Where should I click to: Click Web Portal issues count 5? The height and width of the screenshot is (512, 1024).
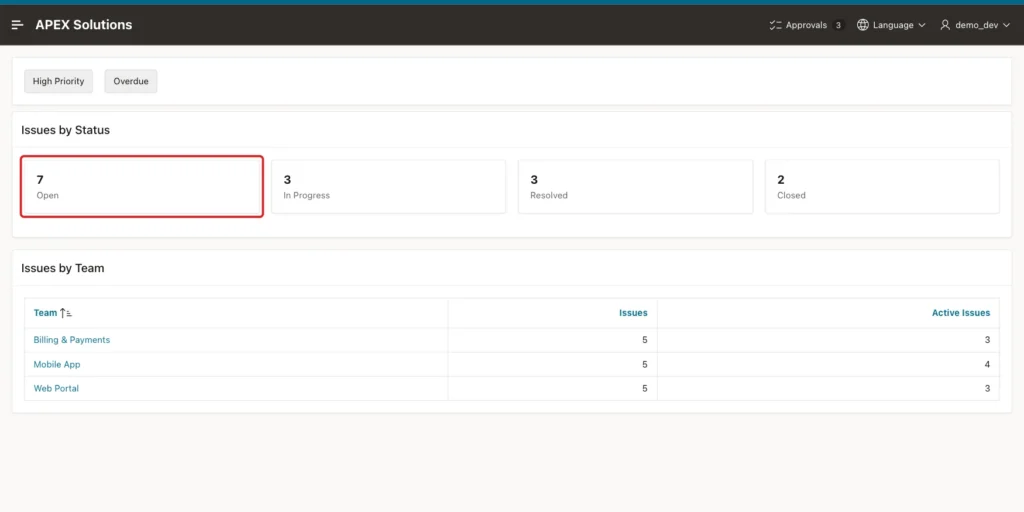tap(645, 388)
